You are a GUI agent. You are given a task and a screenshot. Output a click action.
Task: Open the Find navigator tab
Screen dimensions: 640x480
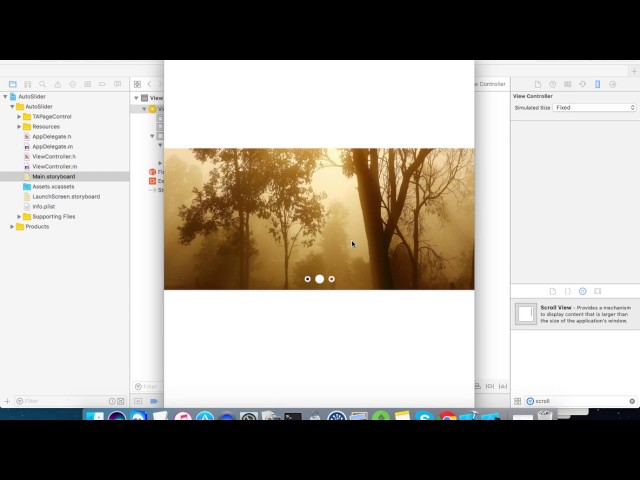42,84
